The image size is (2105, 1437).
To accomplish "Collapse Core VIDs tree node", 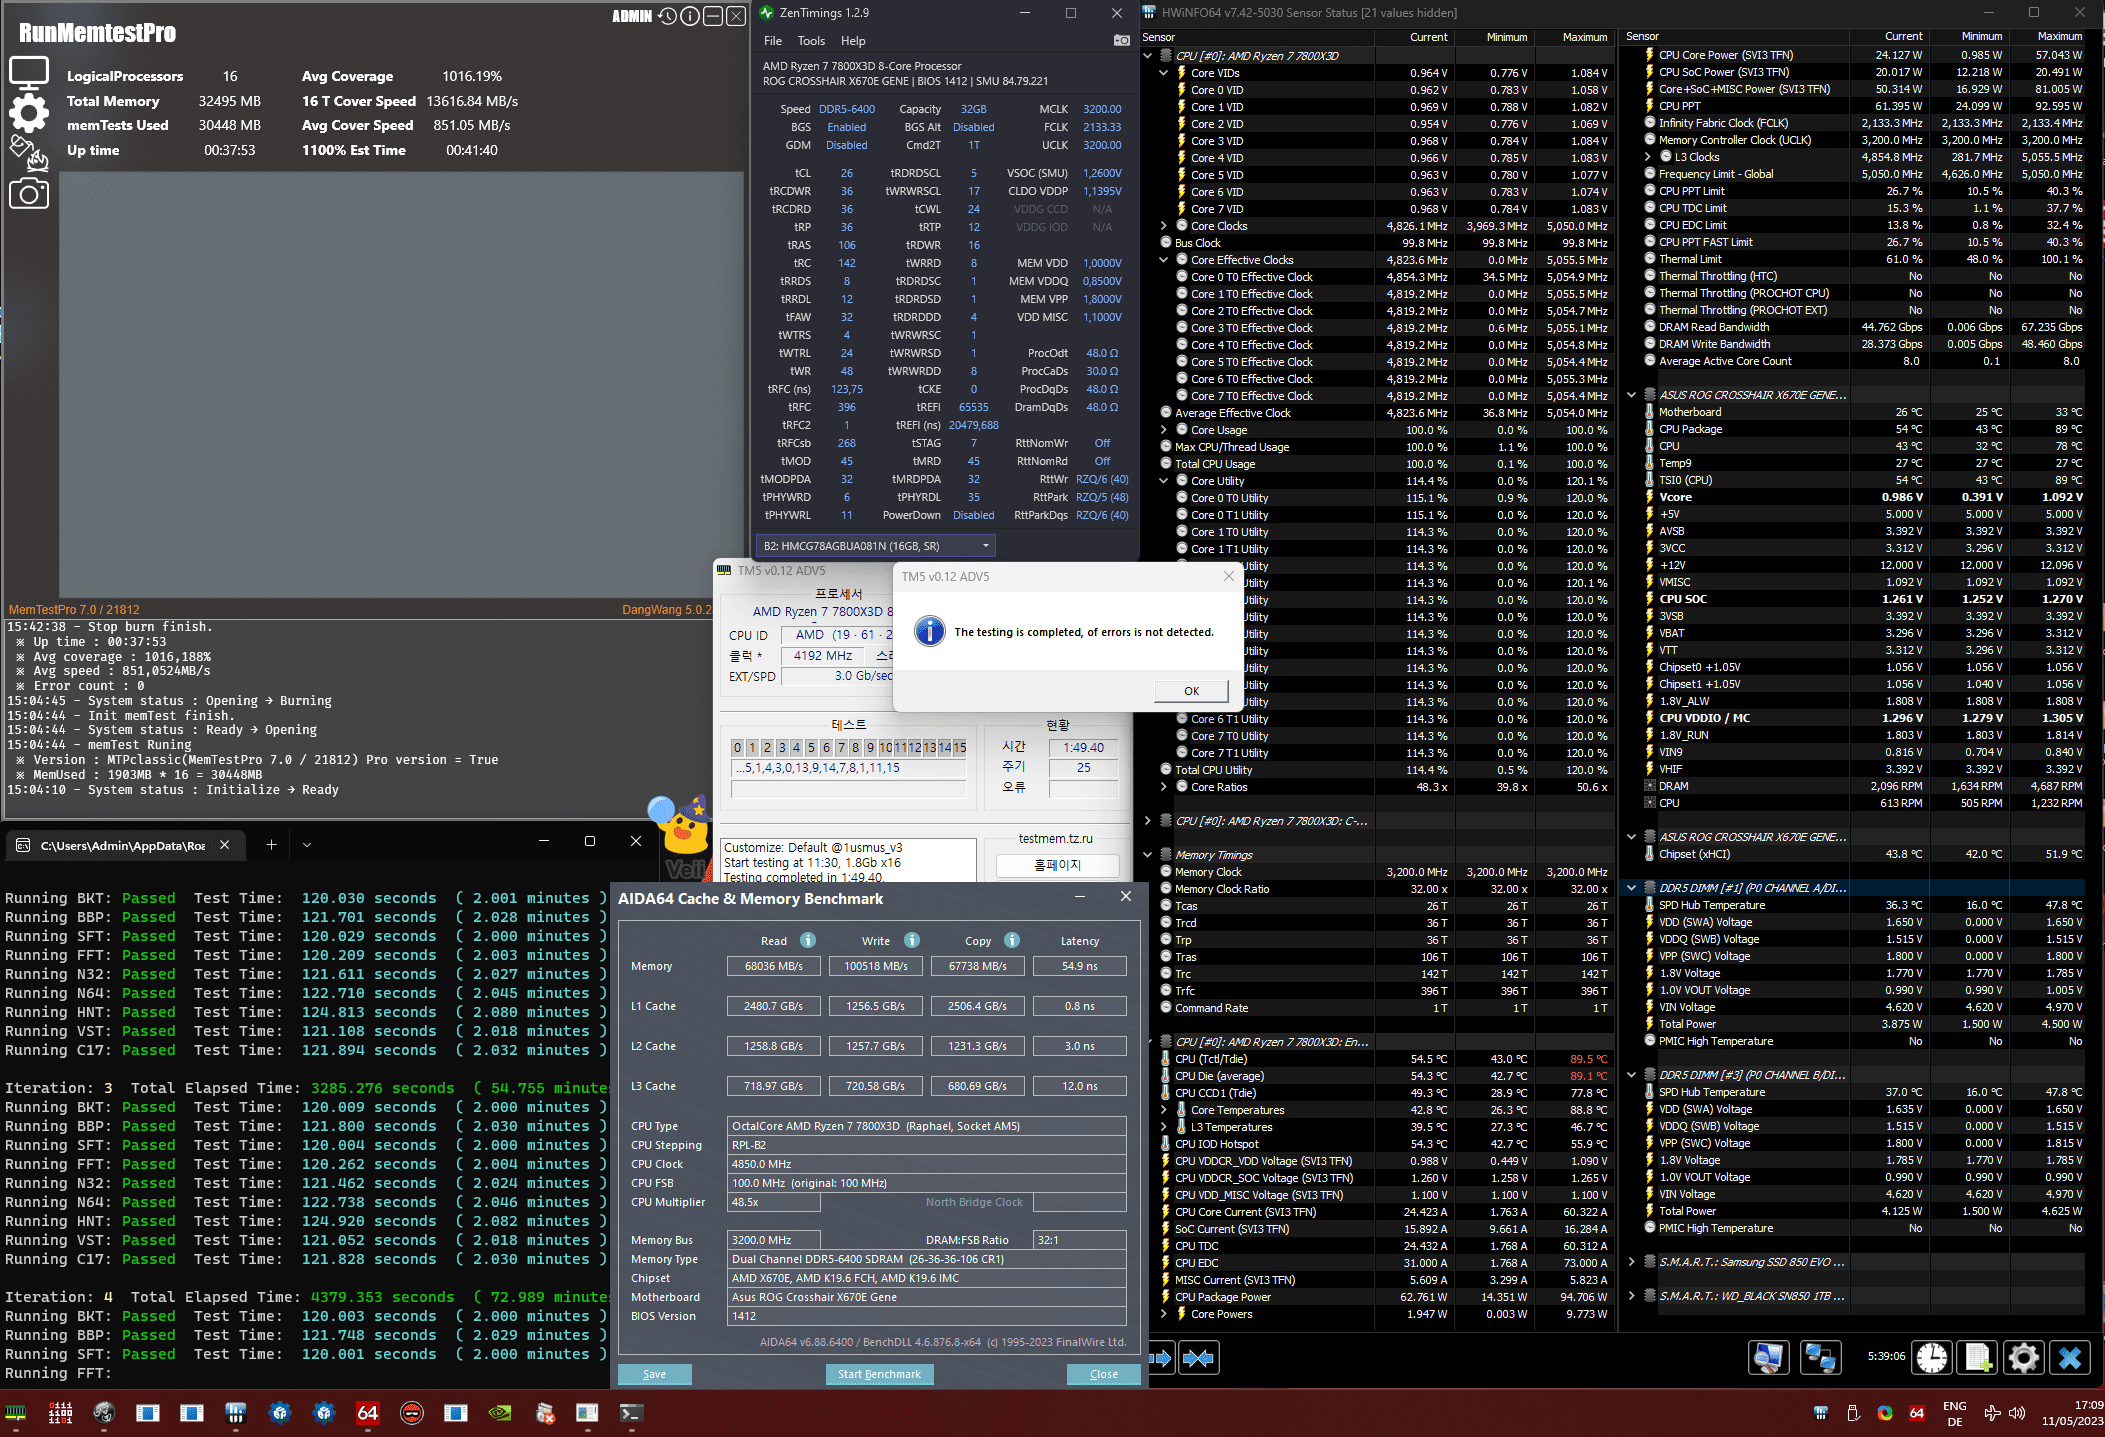I will 1164,73.
